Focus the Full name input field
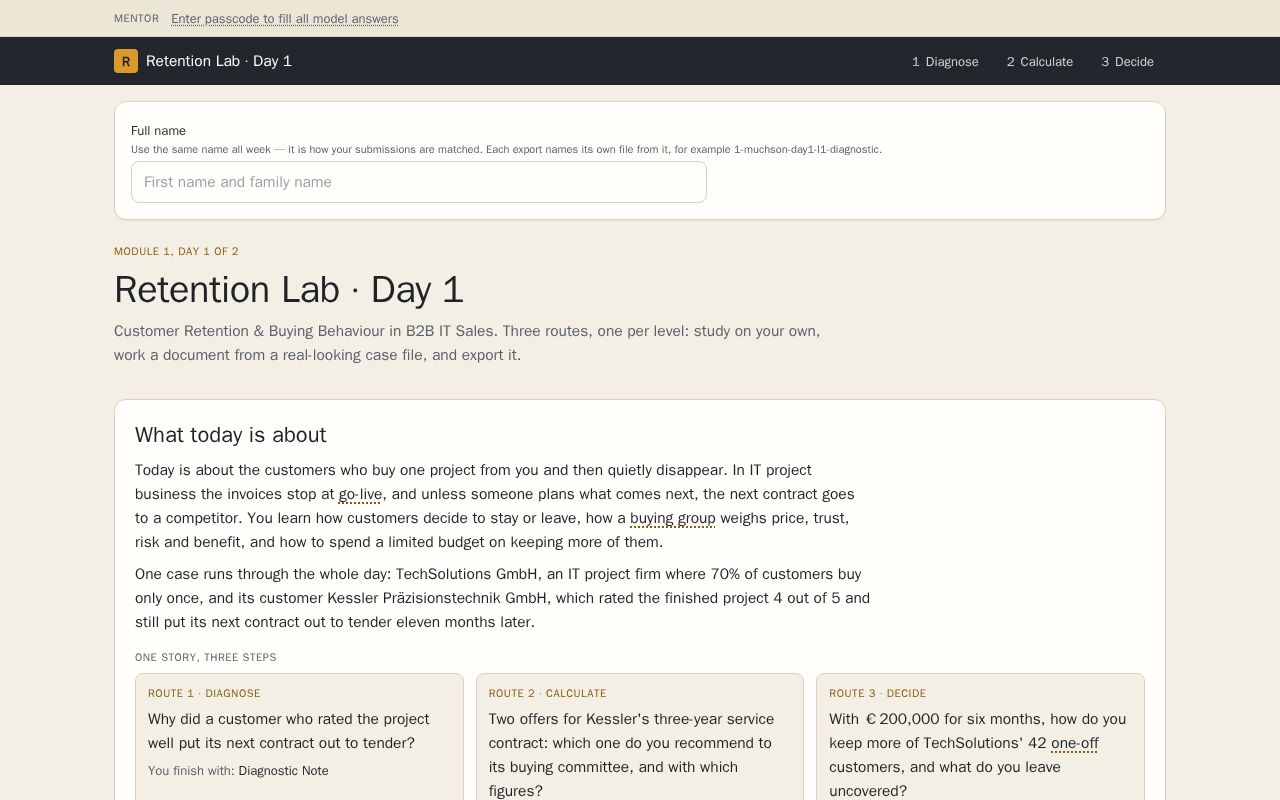1280x800 pixels. pos(419,182)
